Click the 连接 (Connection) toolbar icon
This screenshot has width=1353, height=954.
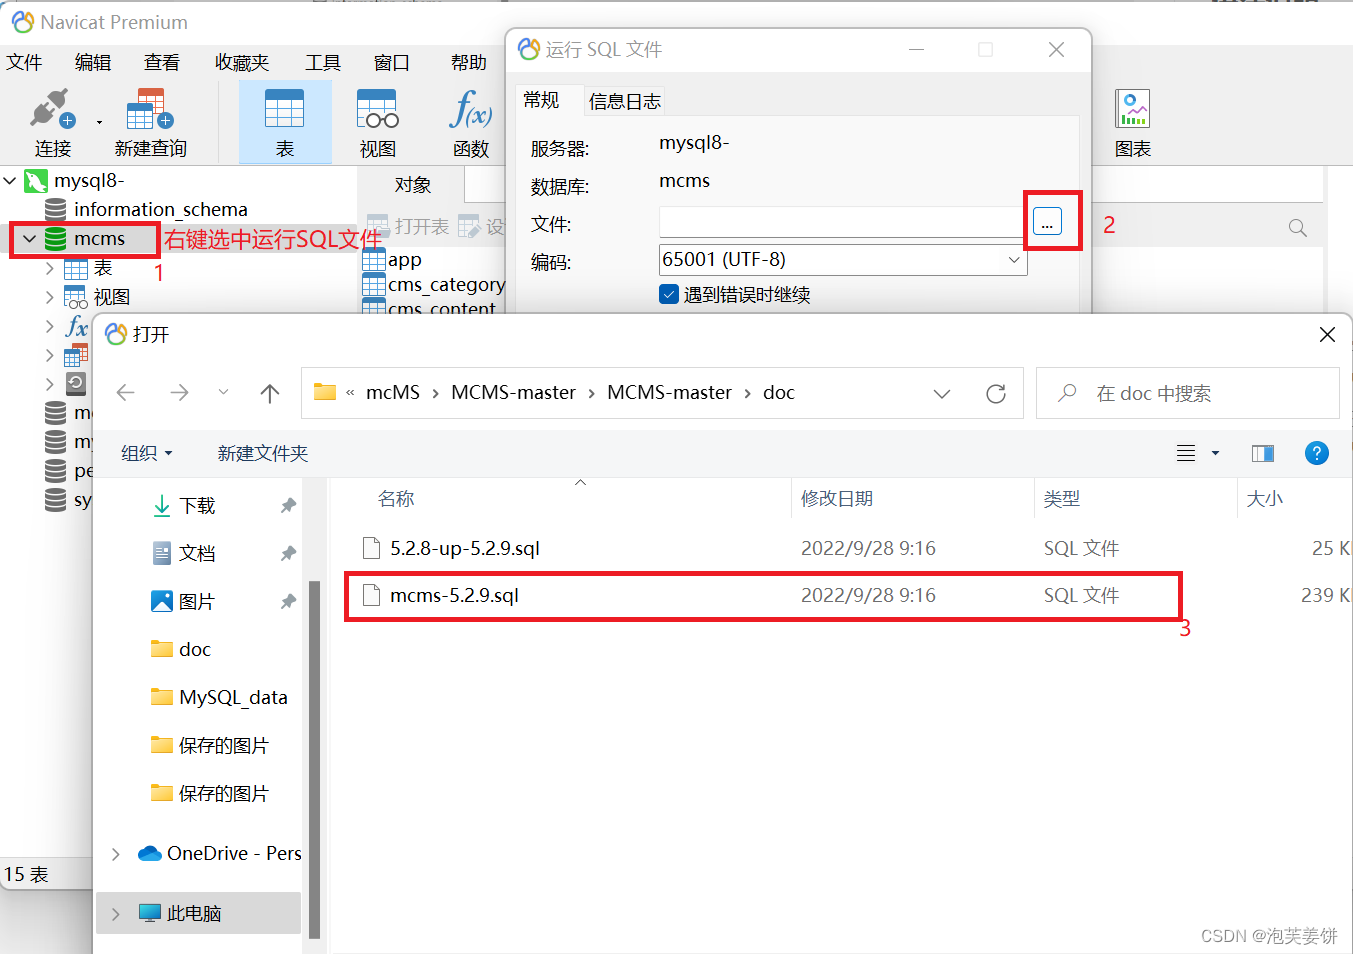[x=51, y=120]
